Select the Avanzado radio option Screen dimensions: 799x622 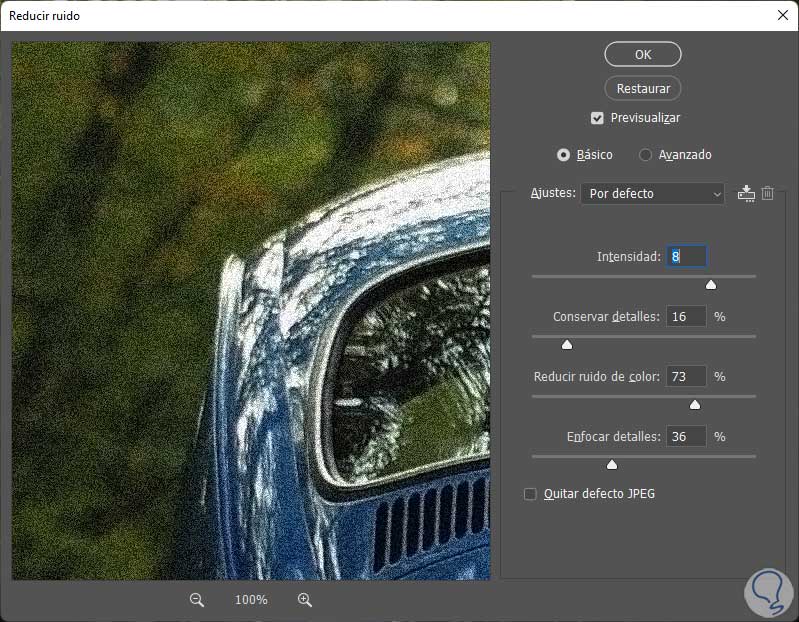click(645, 155)
